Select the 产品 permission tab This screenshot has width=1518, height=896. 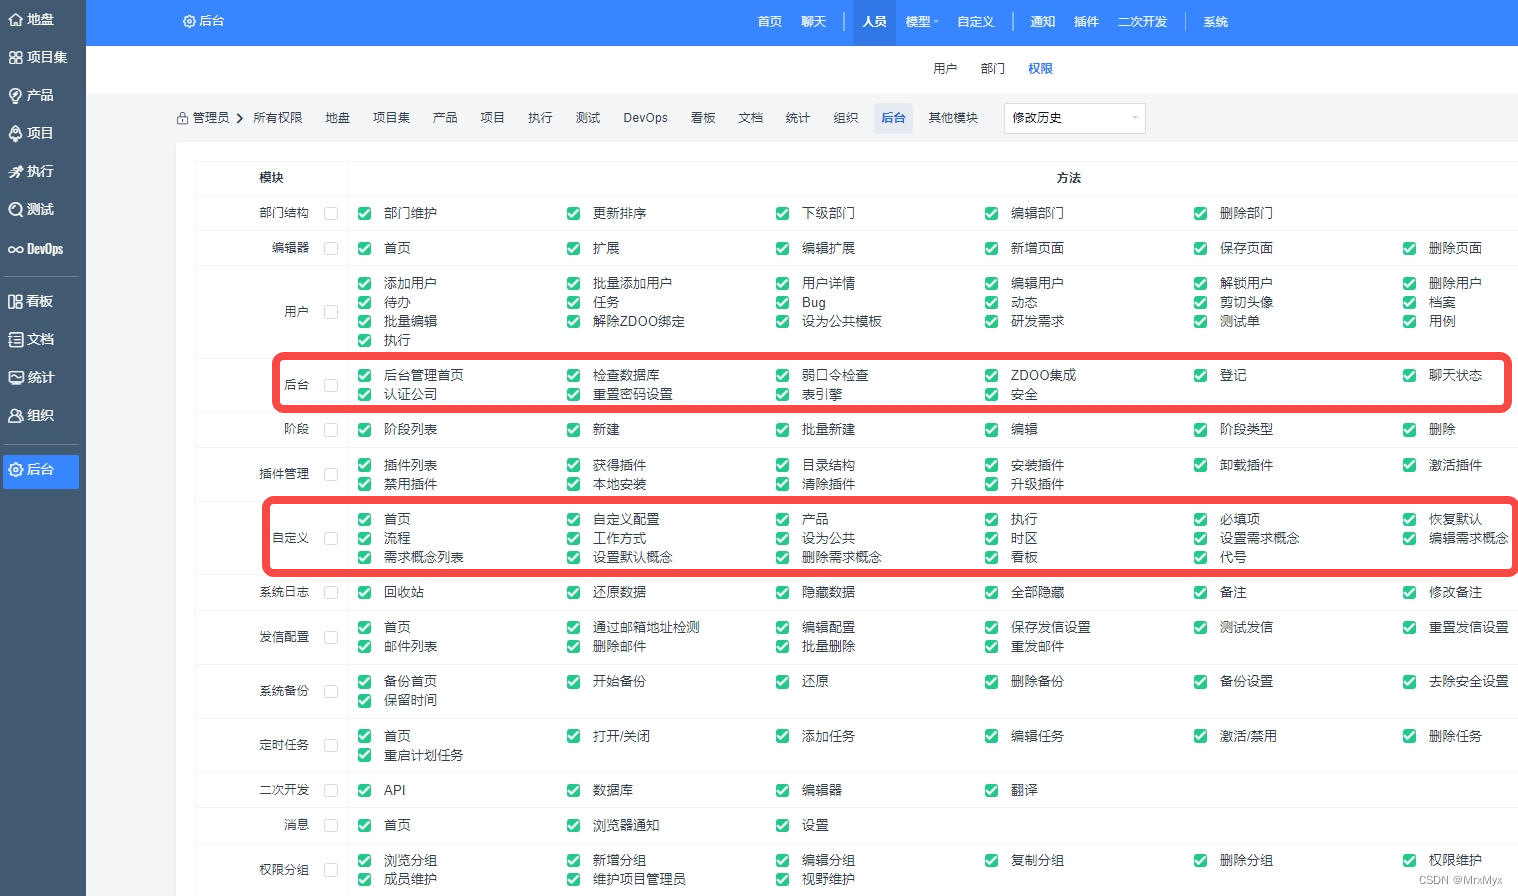click(x=445, y=118)
